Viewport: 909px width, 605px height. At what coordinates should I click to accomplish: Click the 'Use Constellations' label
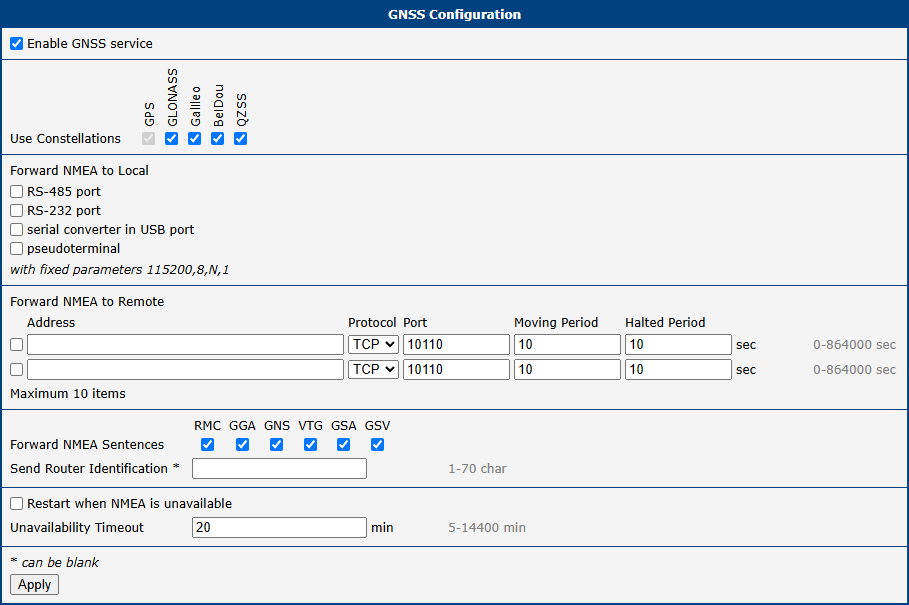(x=66, y=139)
